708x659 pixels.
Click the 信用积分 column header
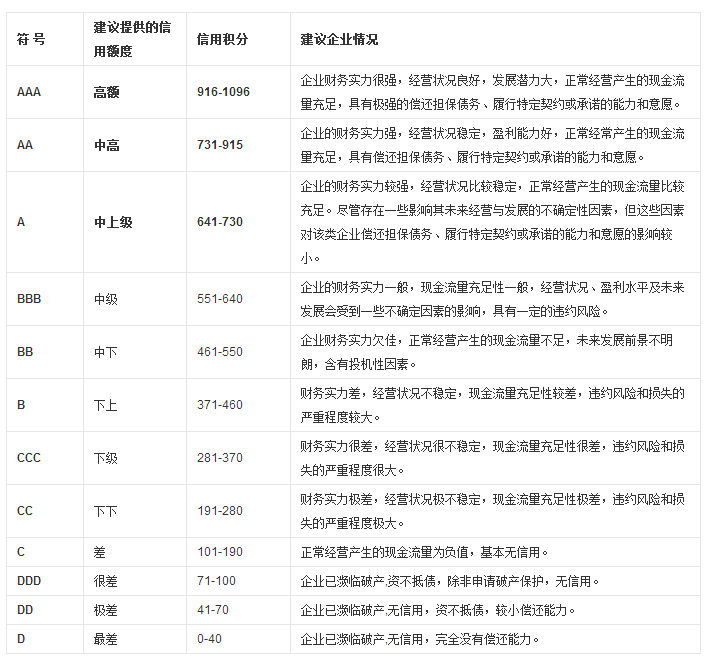point(223,39)
